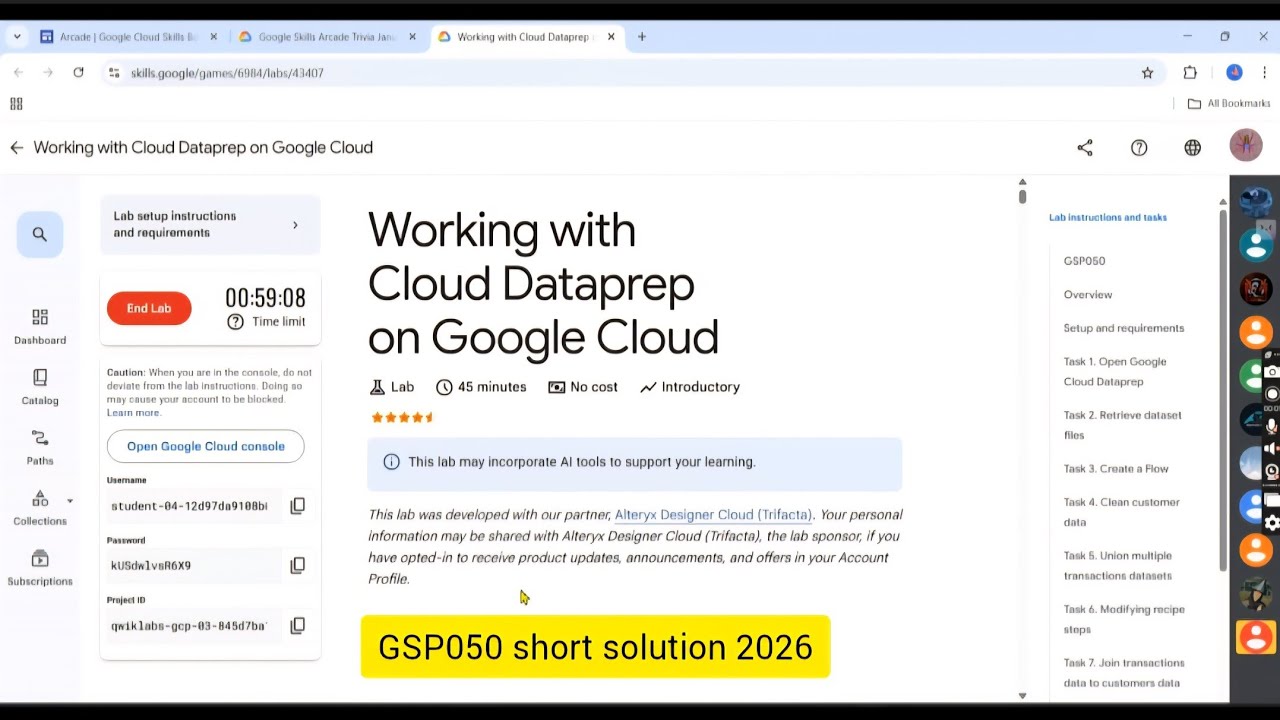Follow the Learn more link
This screenshot has height=720, width=1280.
tap(133, 413)
